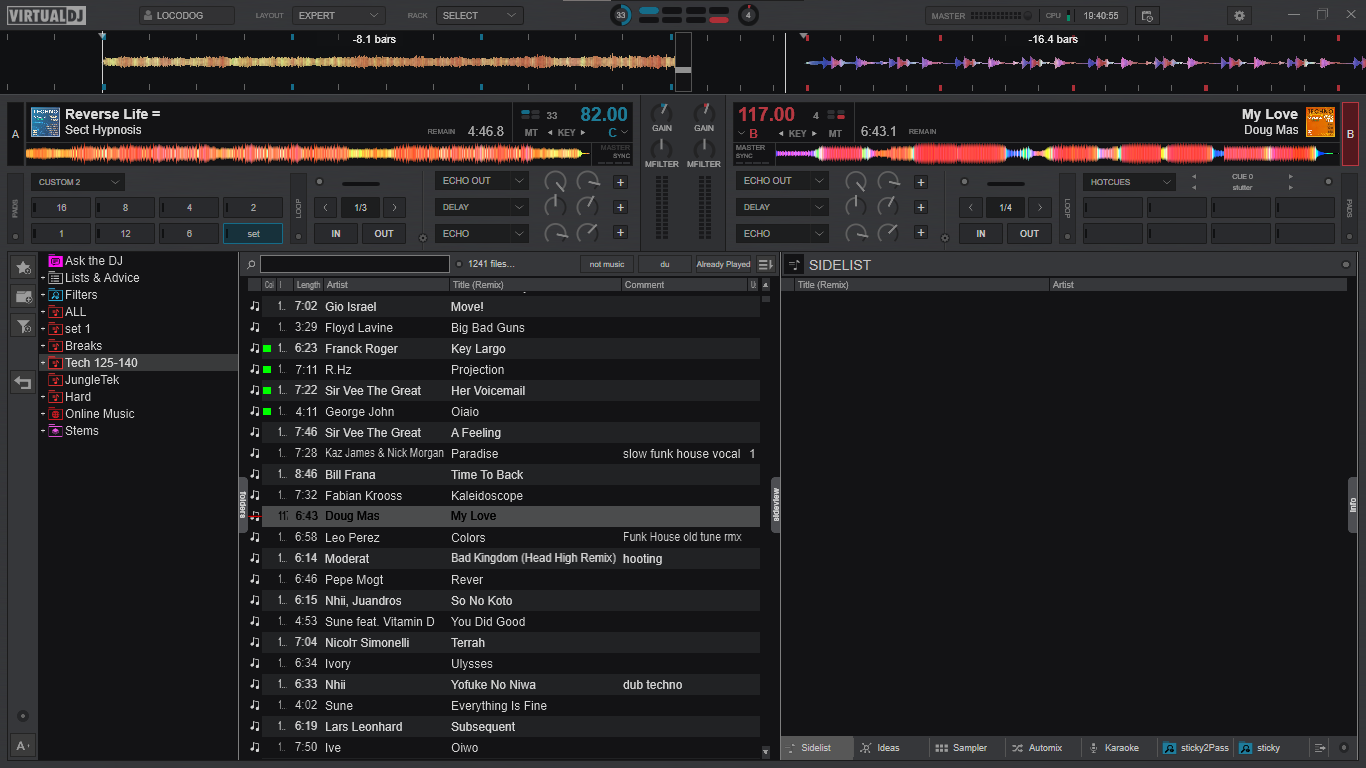The height and width of the screenshot is (768, 1366).
Task: Click the half loop left arrow on deck A
Action: click(x=325, y=207)
